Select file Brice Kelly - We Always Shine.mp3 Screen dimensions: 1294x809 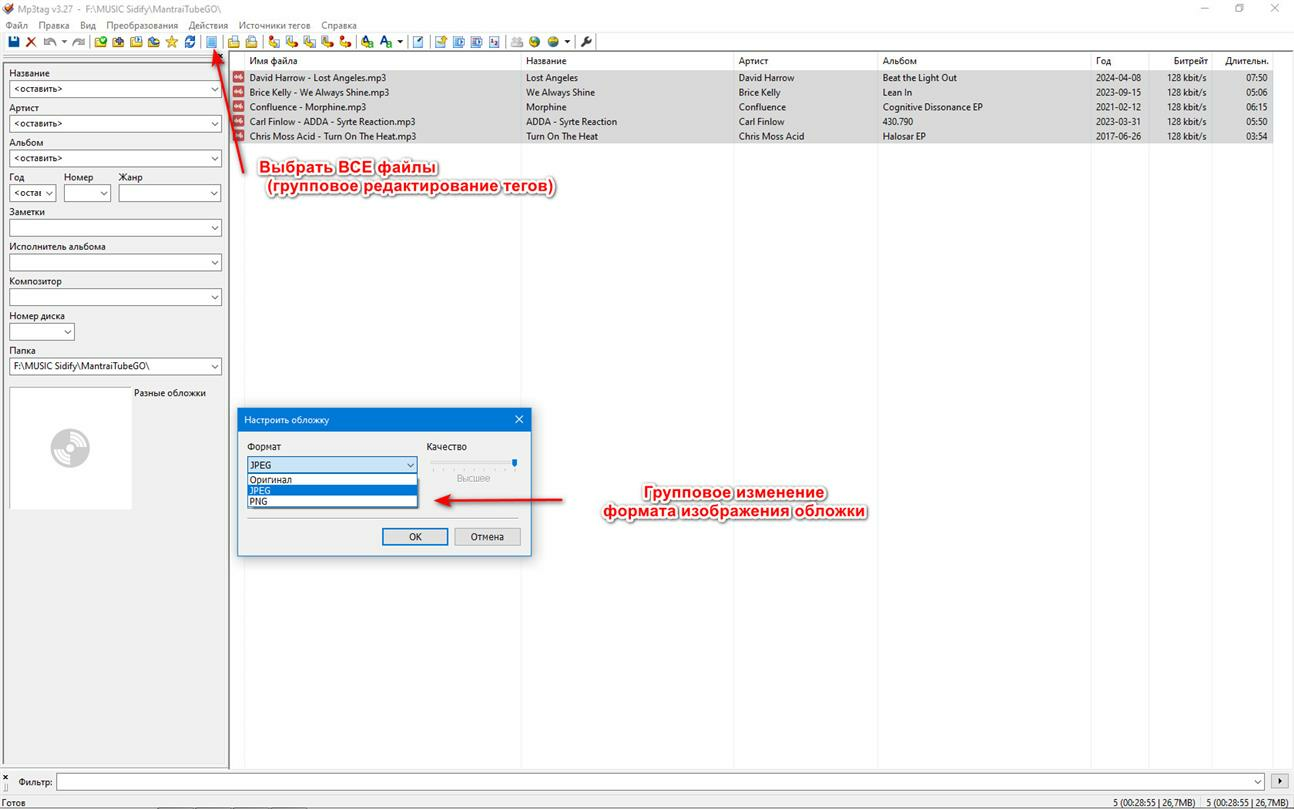tap(319, 92)
